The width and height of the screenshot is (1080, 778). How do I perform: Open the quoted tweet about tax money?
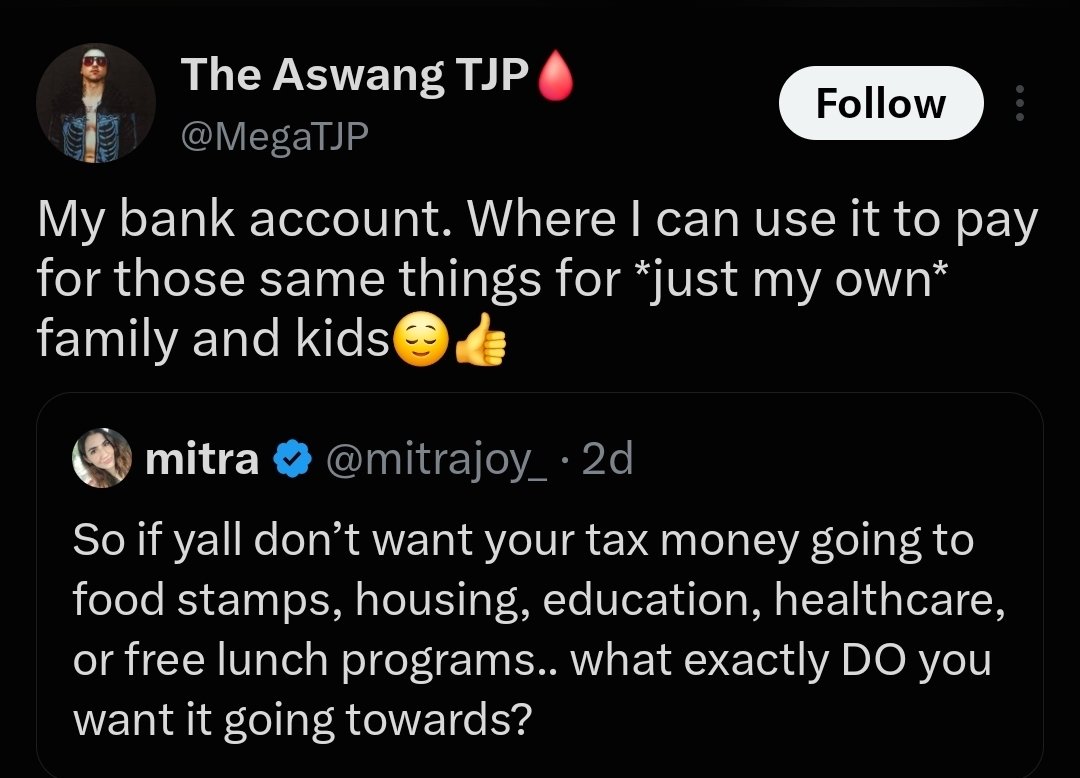point(540,585)
